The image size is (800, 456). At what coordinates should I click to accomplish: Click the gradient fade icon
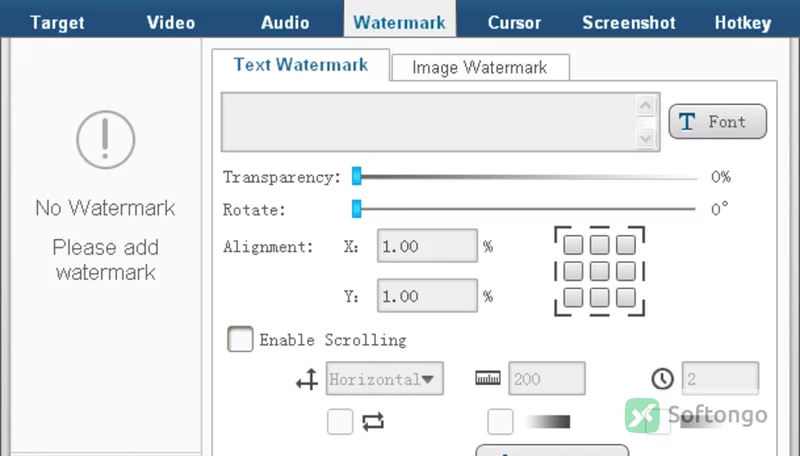click(548, 422)
